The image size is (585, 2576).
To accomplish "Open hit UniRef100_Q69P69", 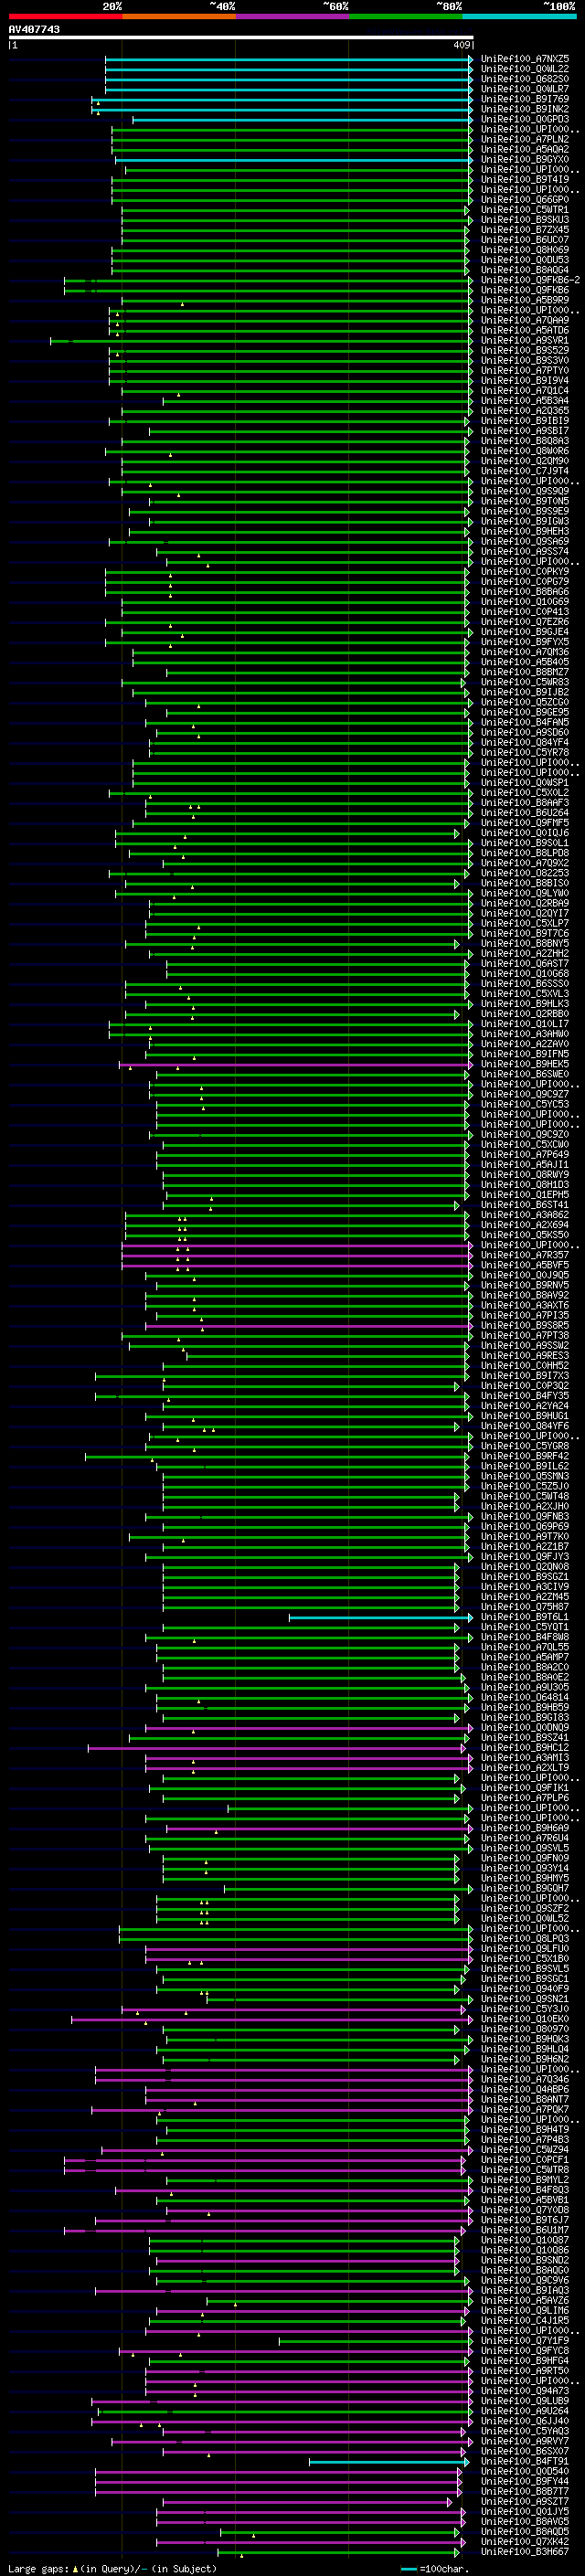I will click(x=524, y=1526).
